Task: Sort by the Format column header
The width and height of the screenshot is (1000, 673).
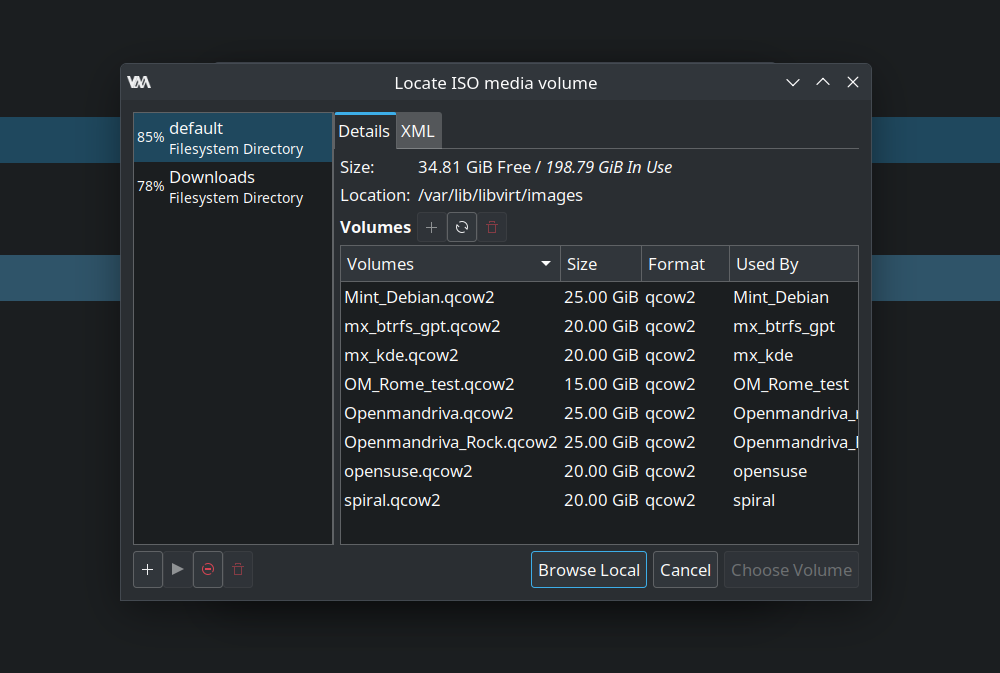Action: point(686,263)
